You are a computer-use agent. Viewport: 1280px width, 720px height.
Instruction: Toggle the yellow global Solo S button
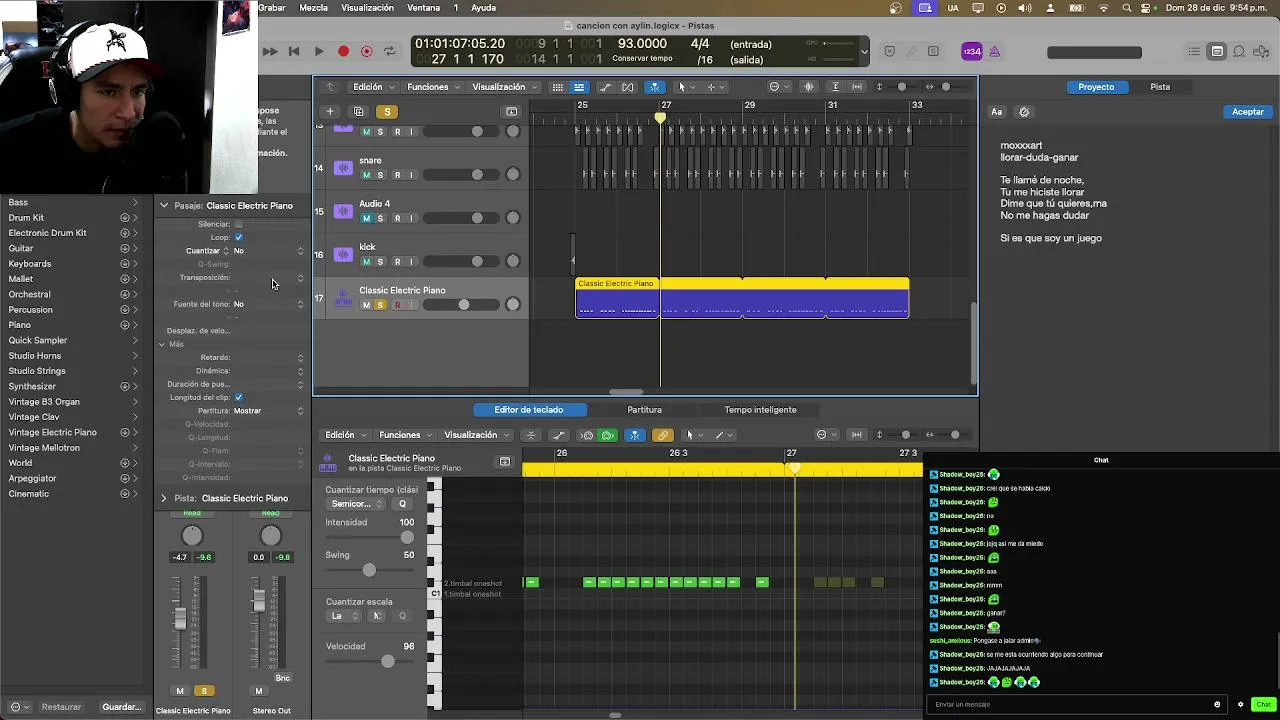point(387,111)
